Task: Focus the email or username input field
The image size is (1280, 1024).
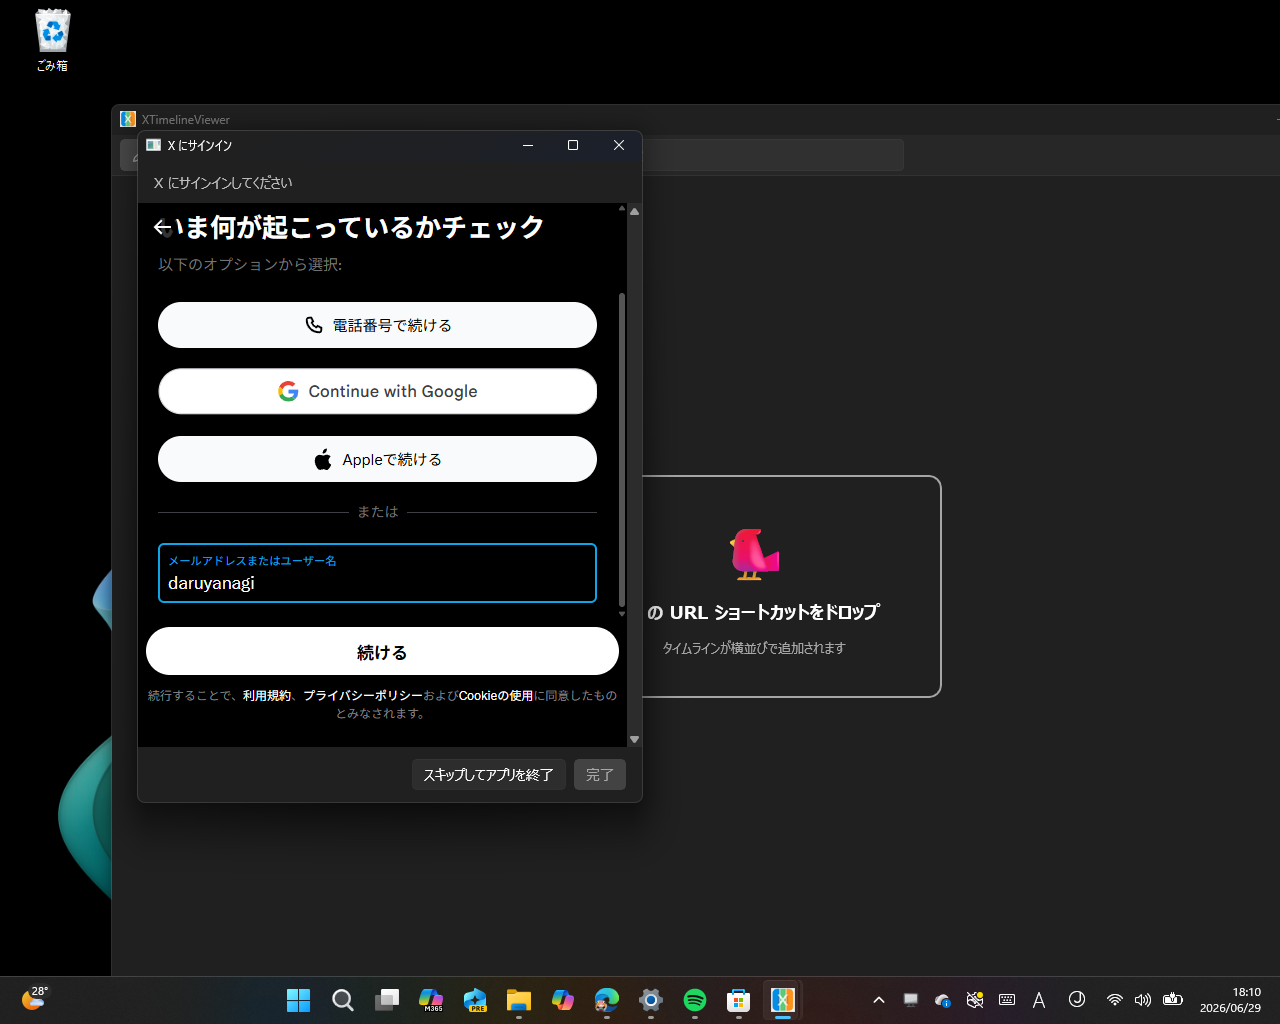Action: point(377,573)
